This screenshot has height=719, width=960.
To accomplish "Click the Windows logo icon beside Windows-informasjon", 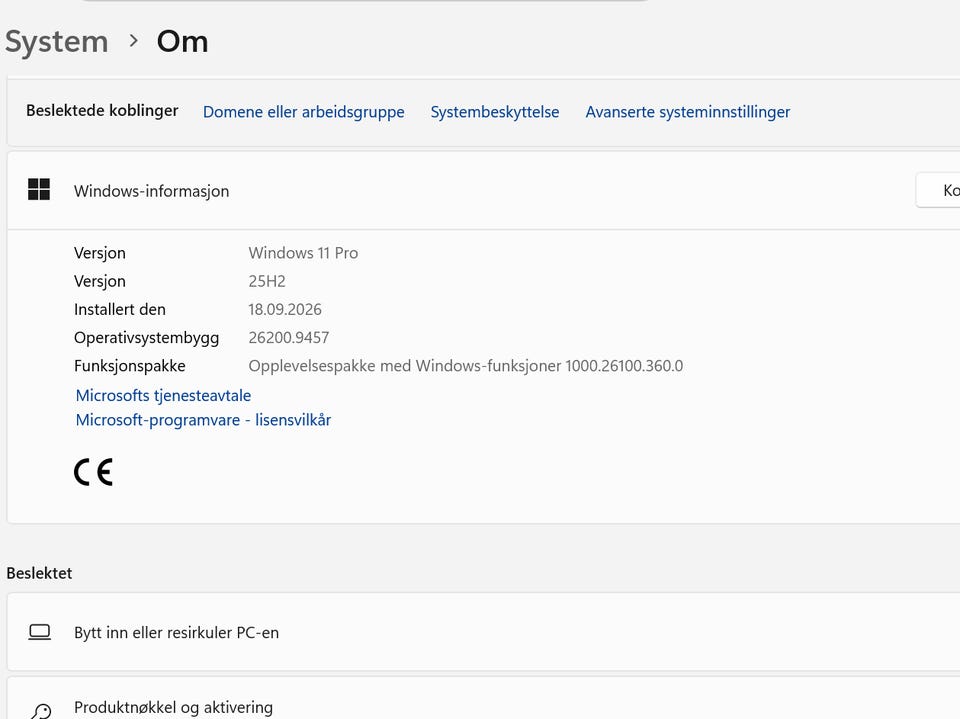I will (x=39, y=189).
